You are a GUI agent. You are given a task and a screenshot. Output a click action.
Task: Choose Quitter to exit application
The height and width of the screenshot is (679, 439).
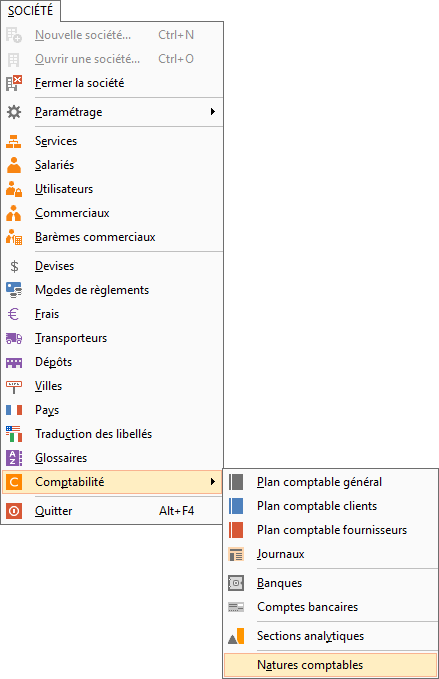[x=112, y=511]
